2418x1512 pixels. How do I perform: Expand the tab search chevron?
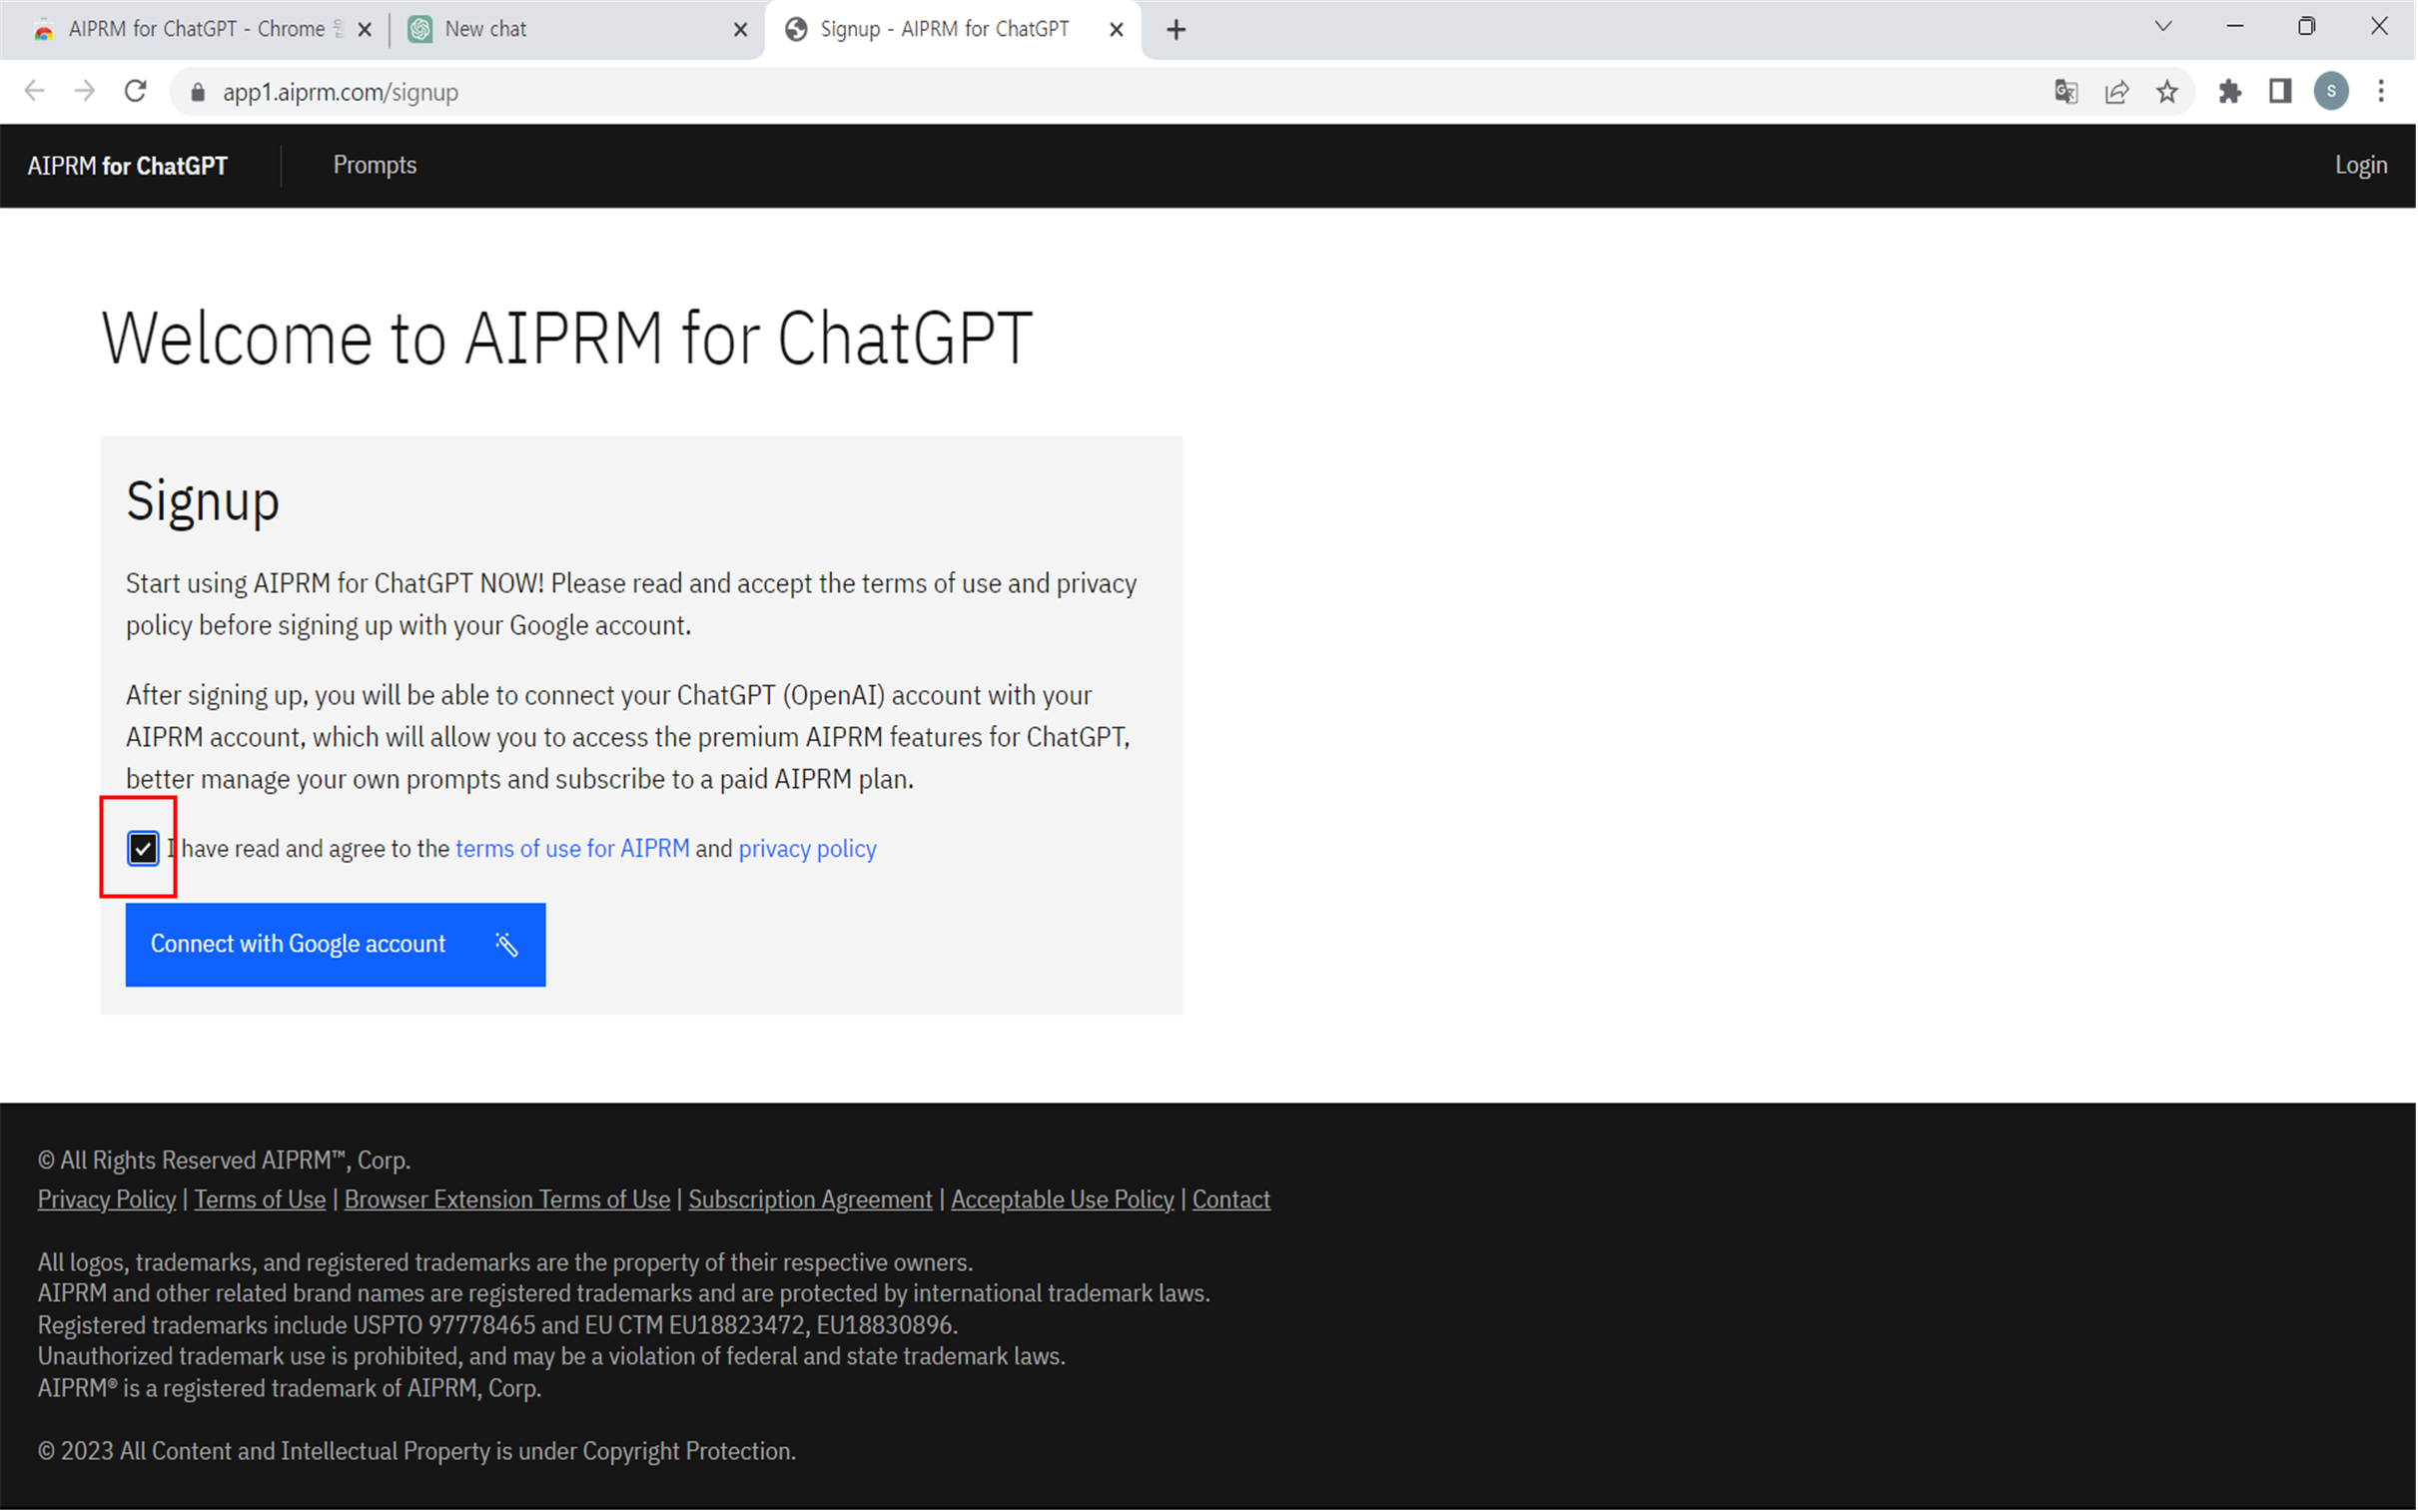pyautogui.click(x=2163, y=27)
